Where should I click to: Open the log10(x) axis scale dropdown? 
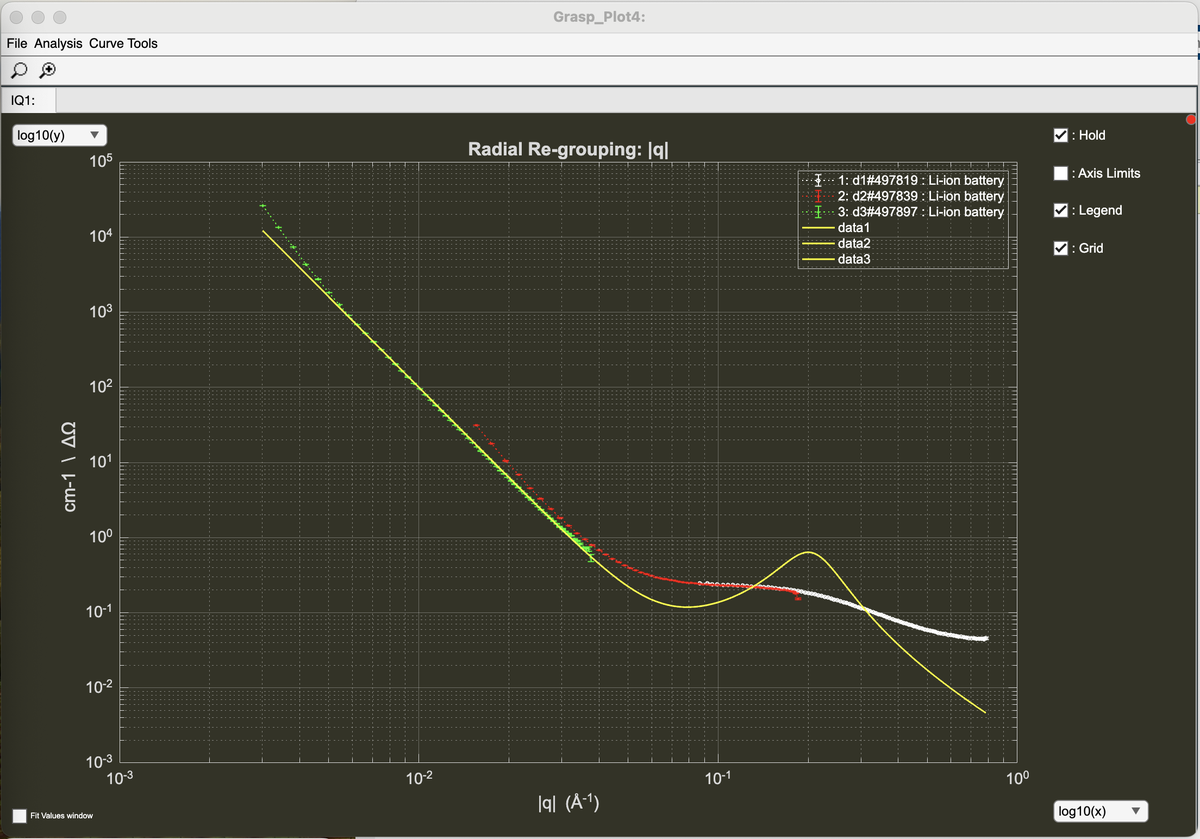[1101, 811]
